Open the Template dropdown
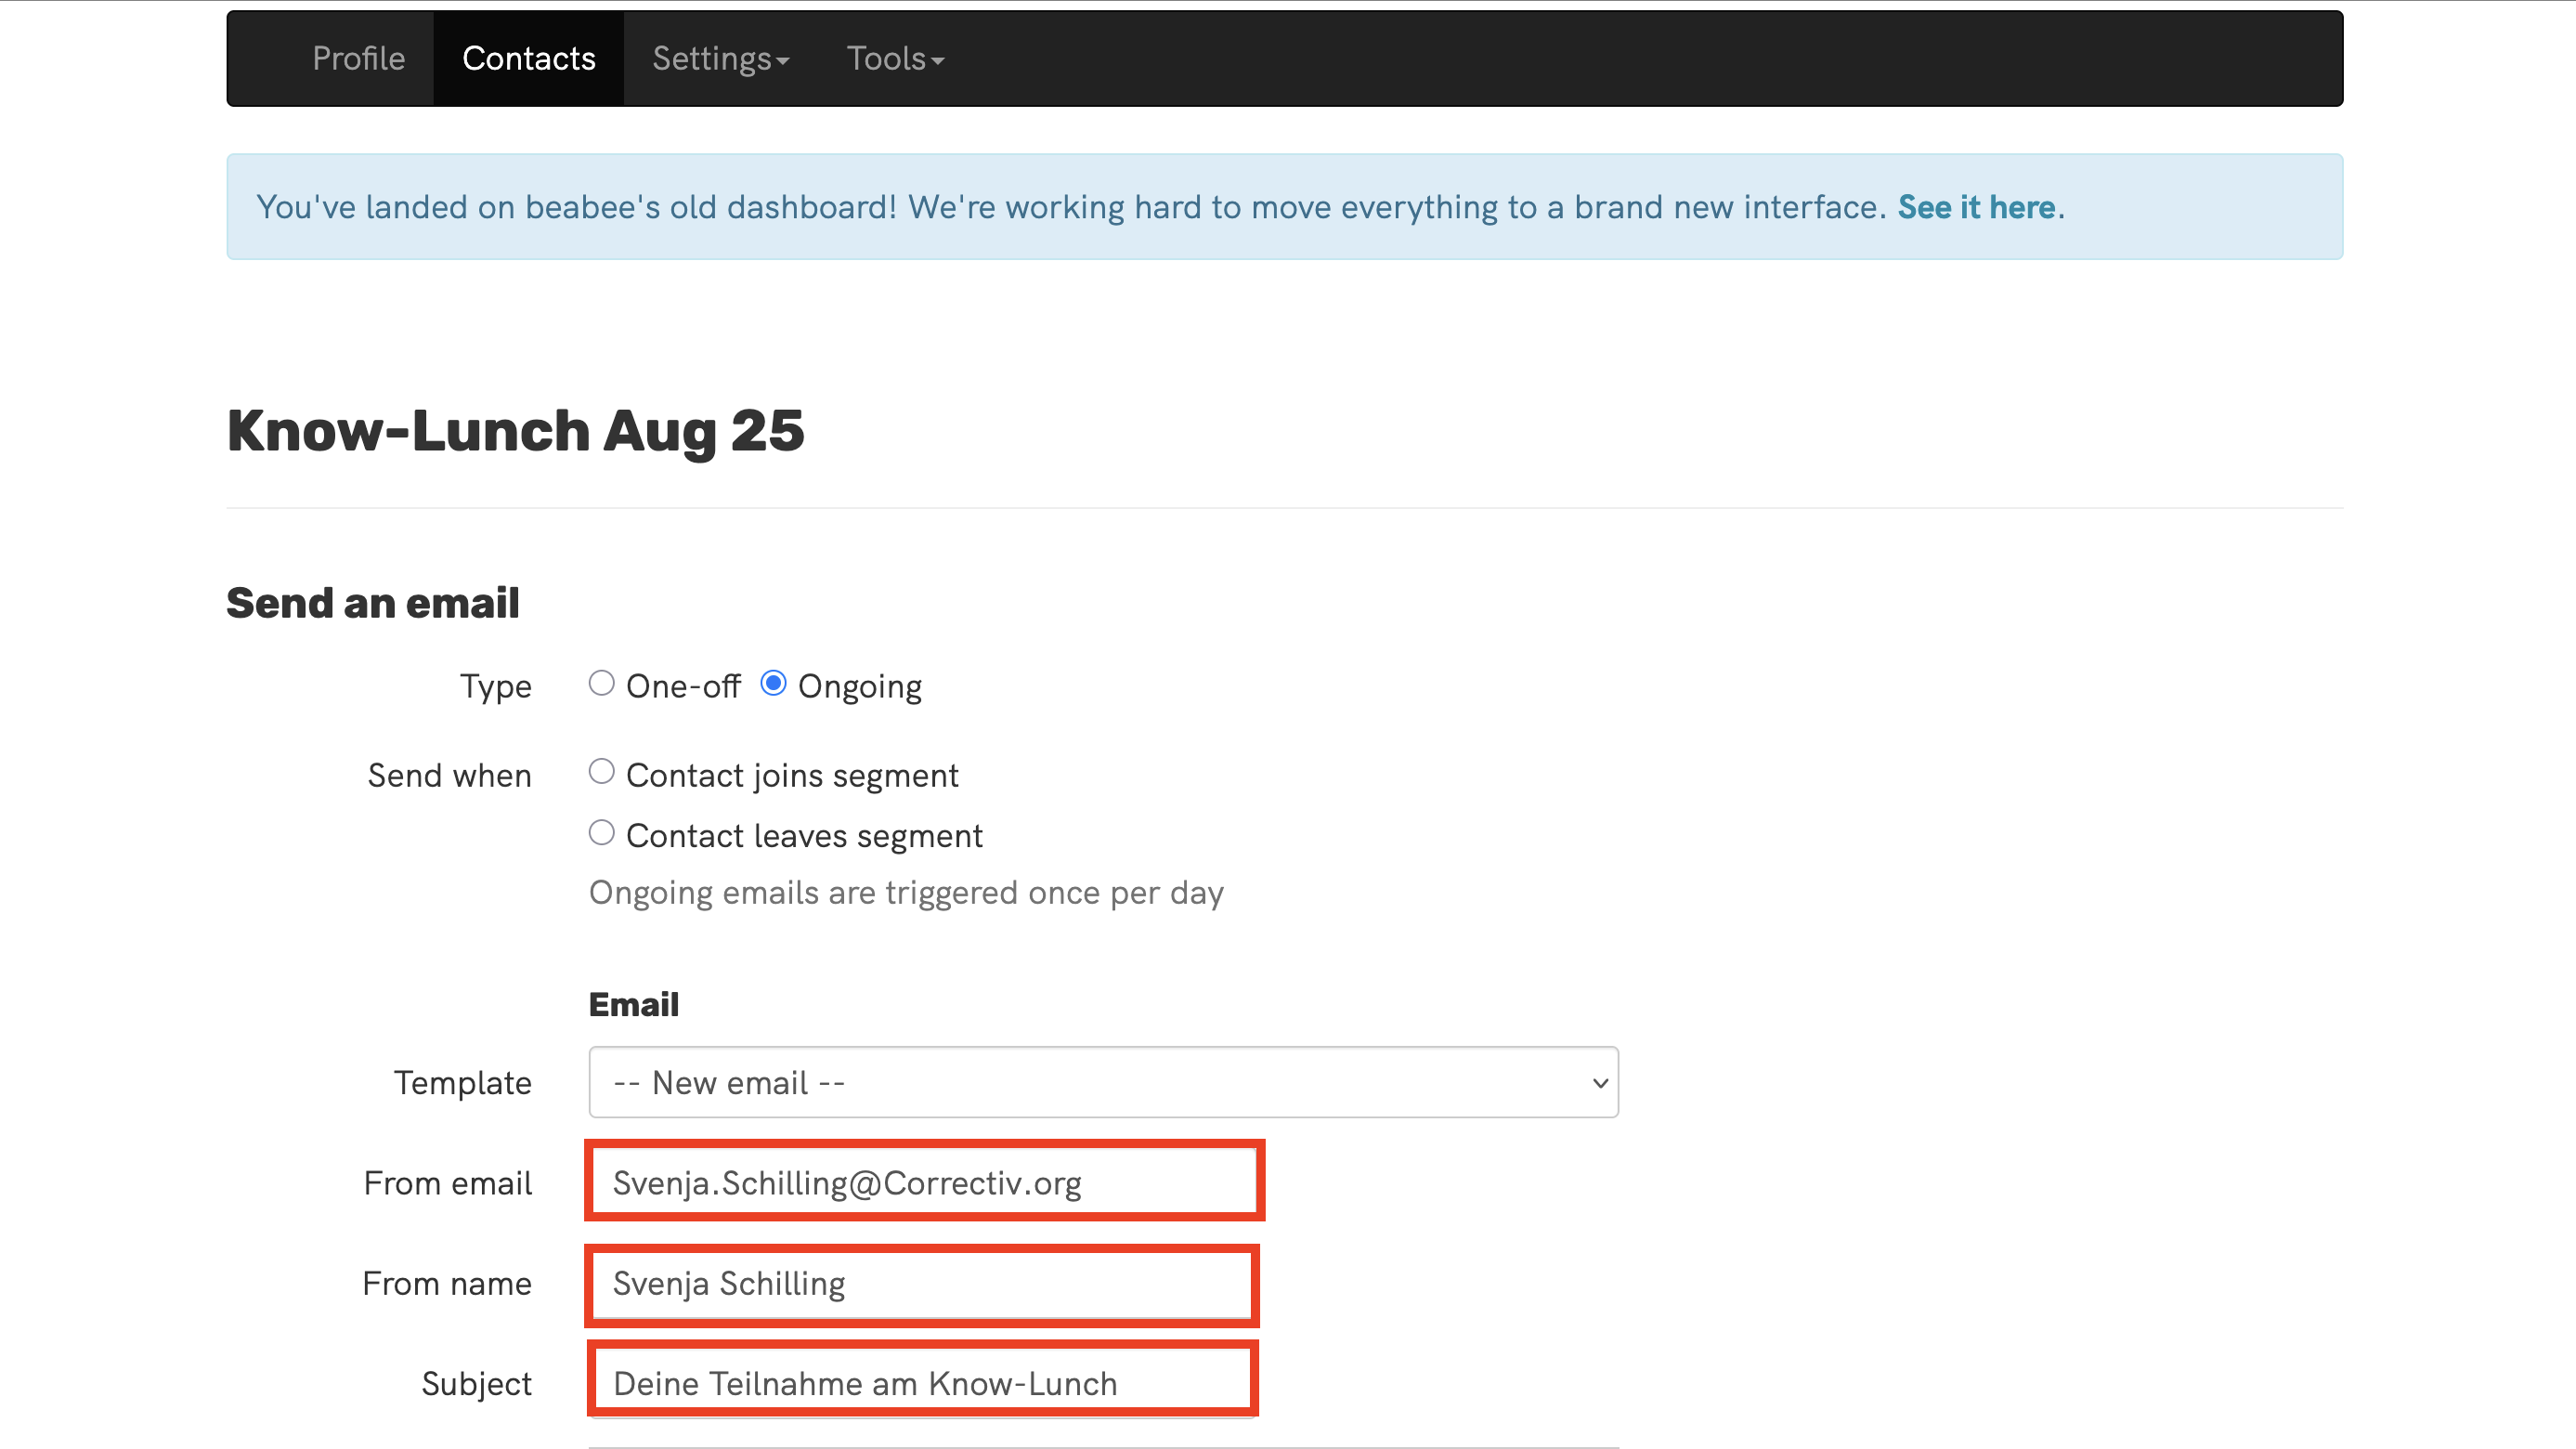Screen dimensions: 2576x1449 click(1103, 1082)
